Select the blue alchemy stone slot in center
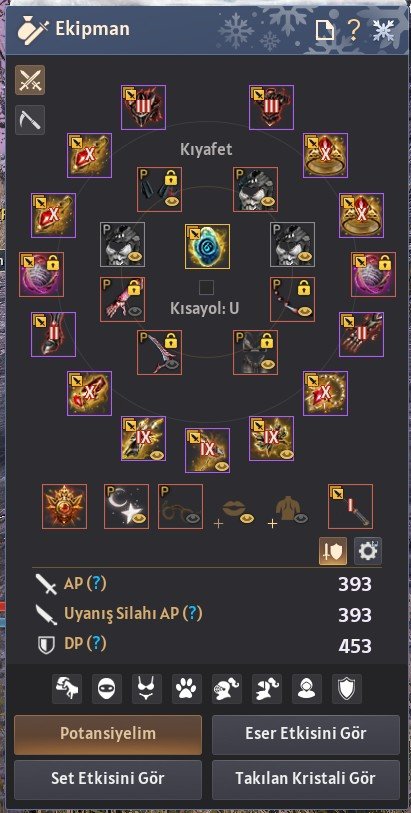Screen dimensions: 411x813 [x=207, y=246]
